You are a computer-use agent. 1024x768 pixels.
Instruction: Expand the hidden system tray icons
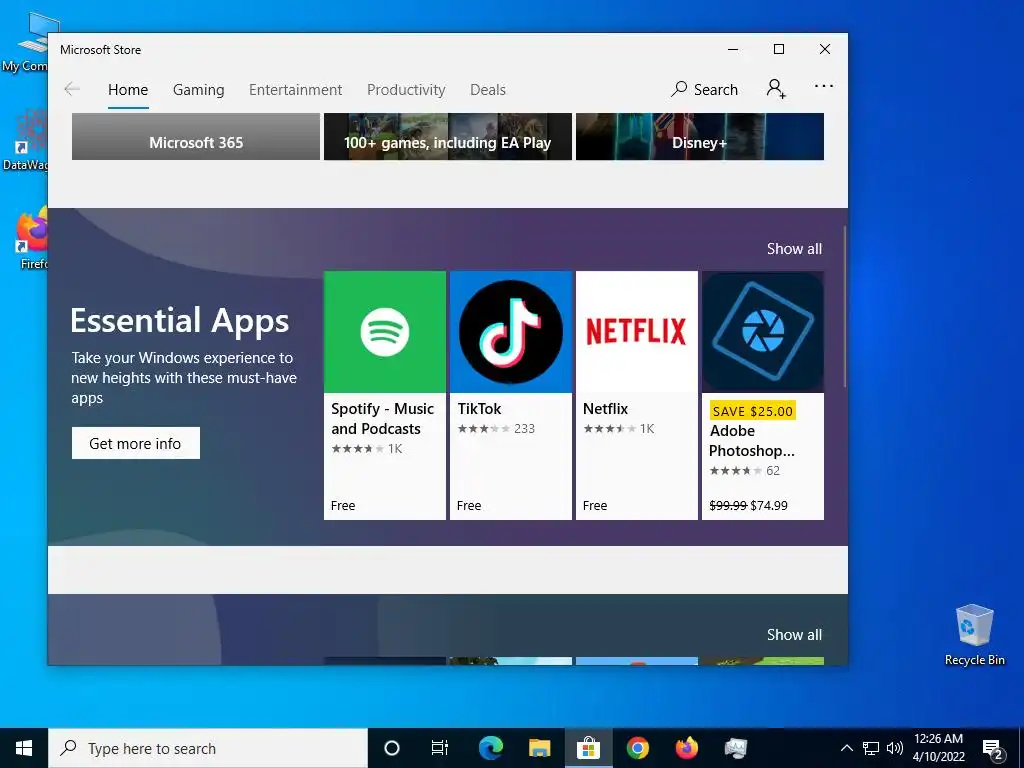(846, 748)
